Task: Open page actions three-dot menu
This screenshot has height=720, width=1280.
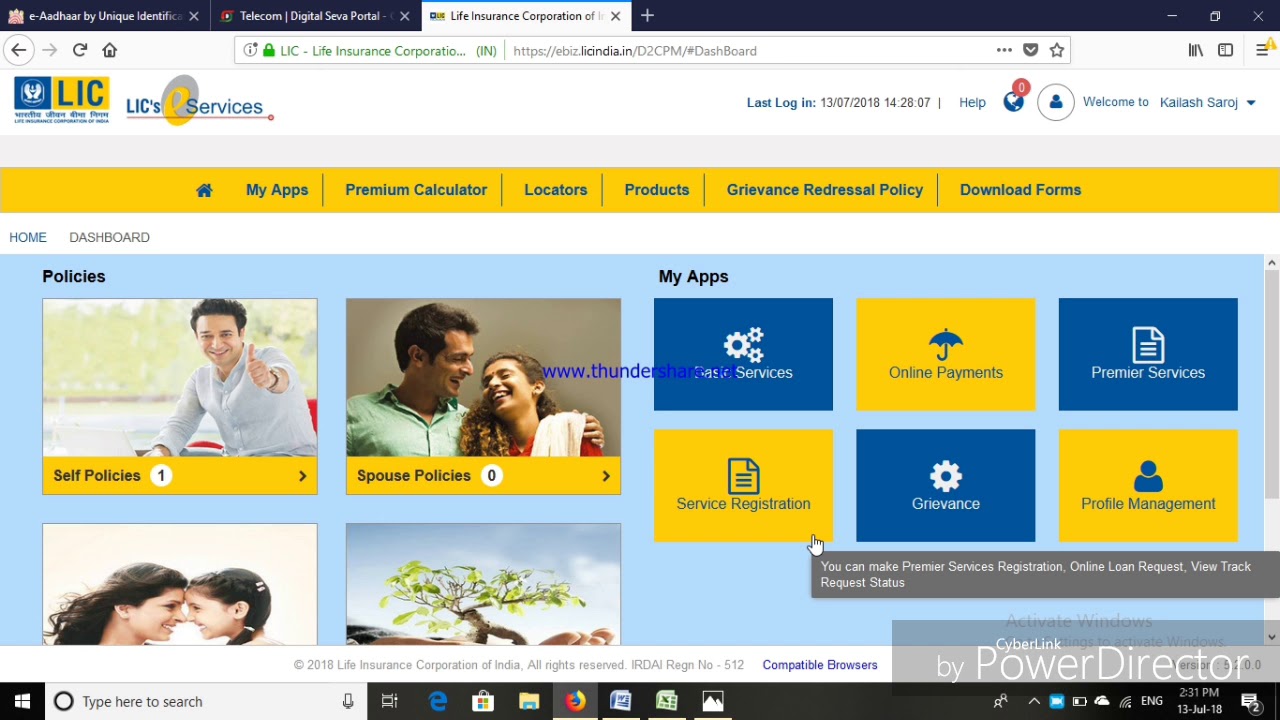Action: 1004,50
